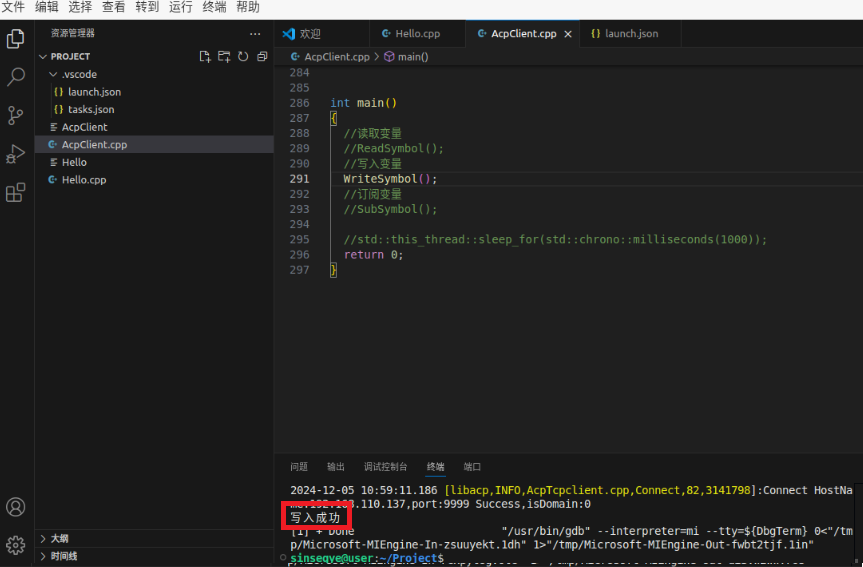Viewport: 863px width, 567px height.
Task: Click the return 0; statement
Action: point(373,255)
